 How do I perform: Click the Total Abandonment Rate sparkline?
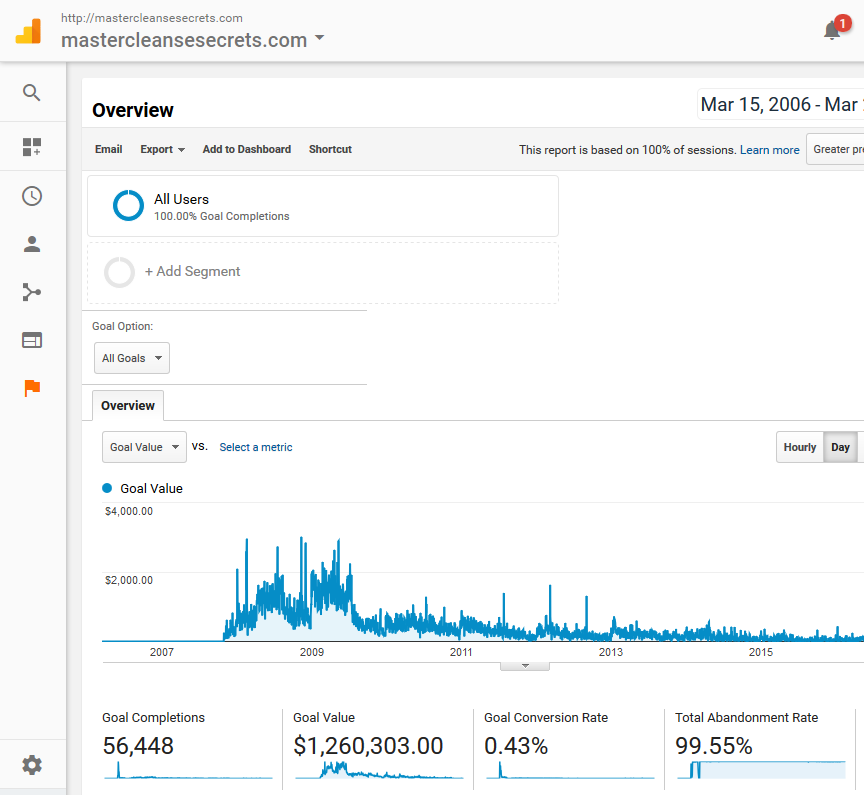pyautogui.click(x=761, y=770)
